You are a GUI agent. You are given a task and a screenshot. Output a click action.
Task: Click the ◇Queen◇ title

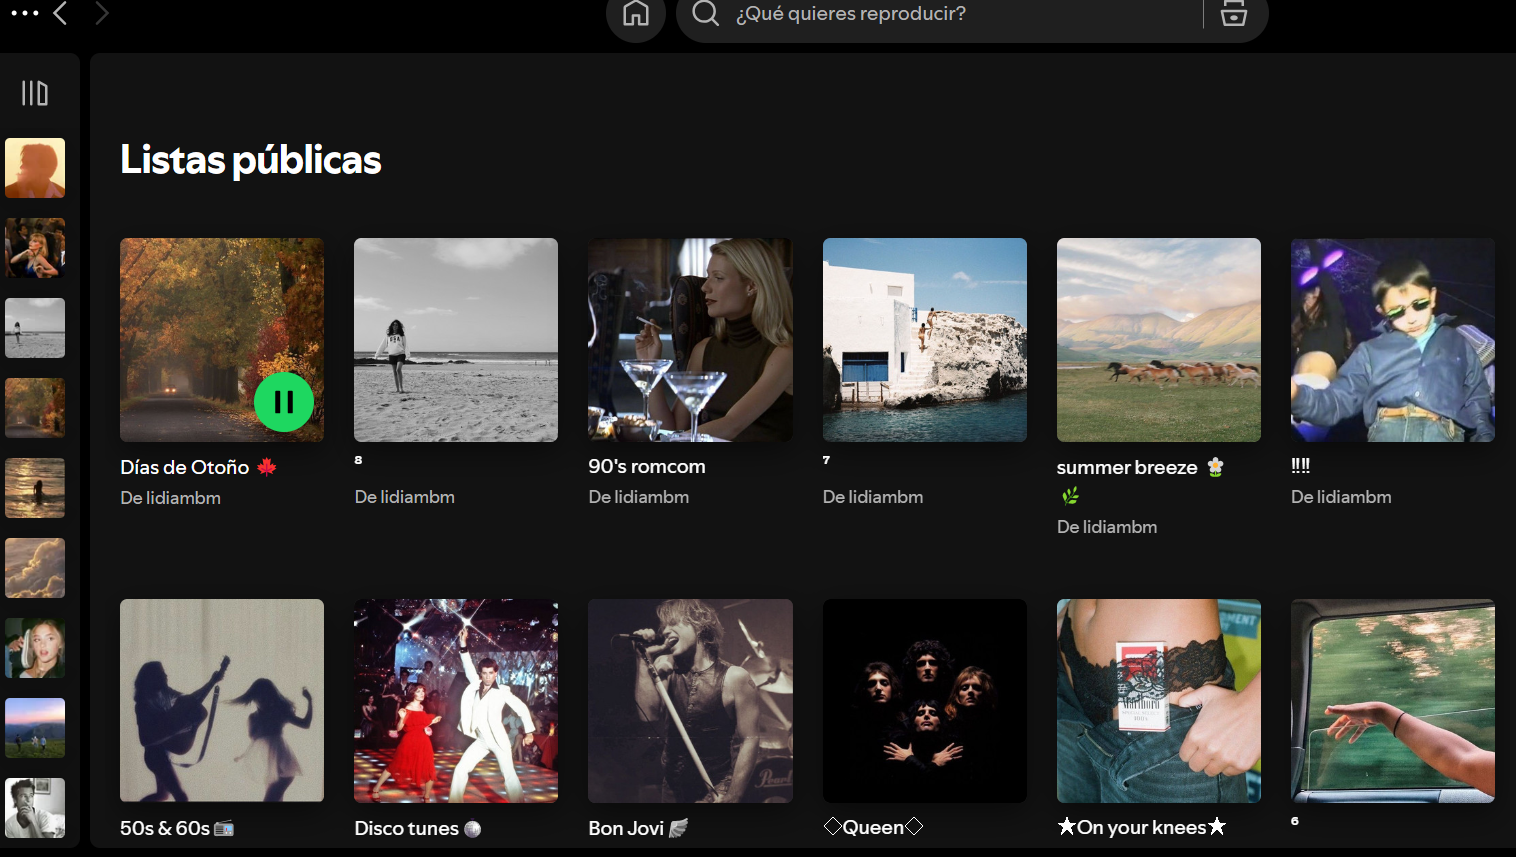[873, 827]
